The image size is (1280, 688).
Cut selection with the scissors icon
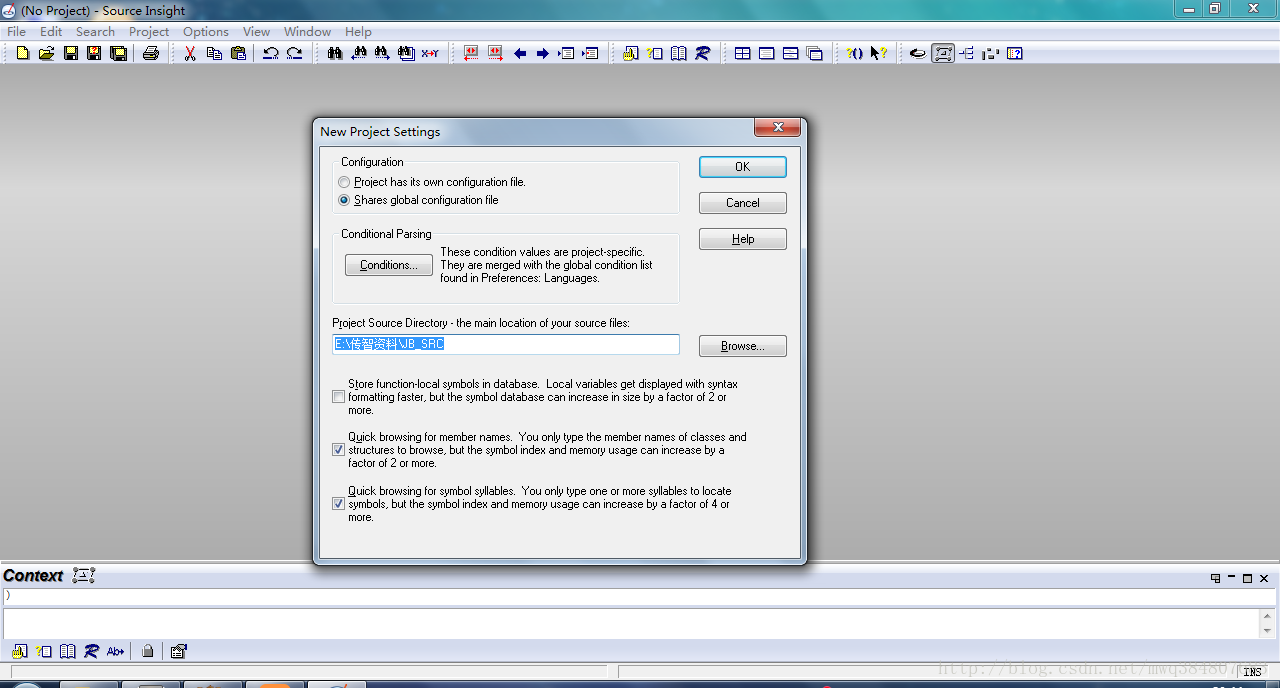pyautogui.click(x=190, y=53)
